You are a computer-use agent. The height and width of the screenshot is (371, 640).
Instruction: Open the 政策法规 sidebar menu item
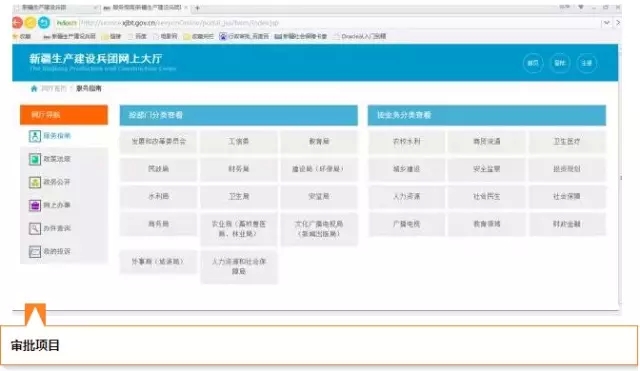[x=64, y=159]
